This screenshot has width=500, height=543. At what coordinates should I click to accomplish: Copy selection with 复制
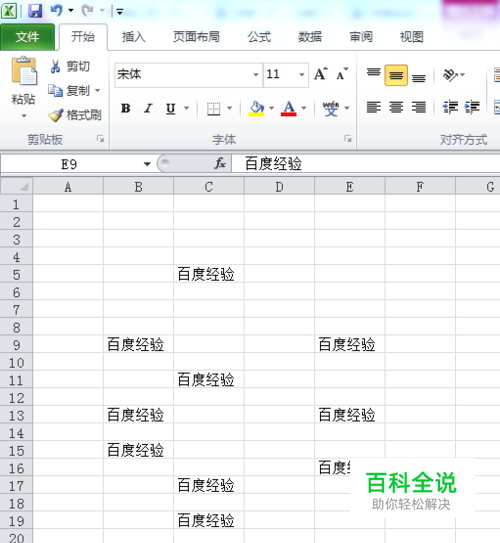[x=69, y=91]
